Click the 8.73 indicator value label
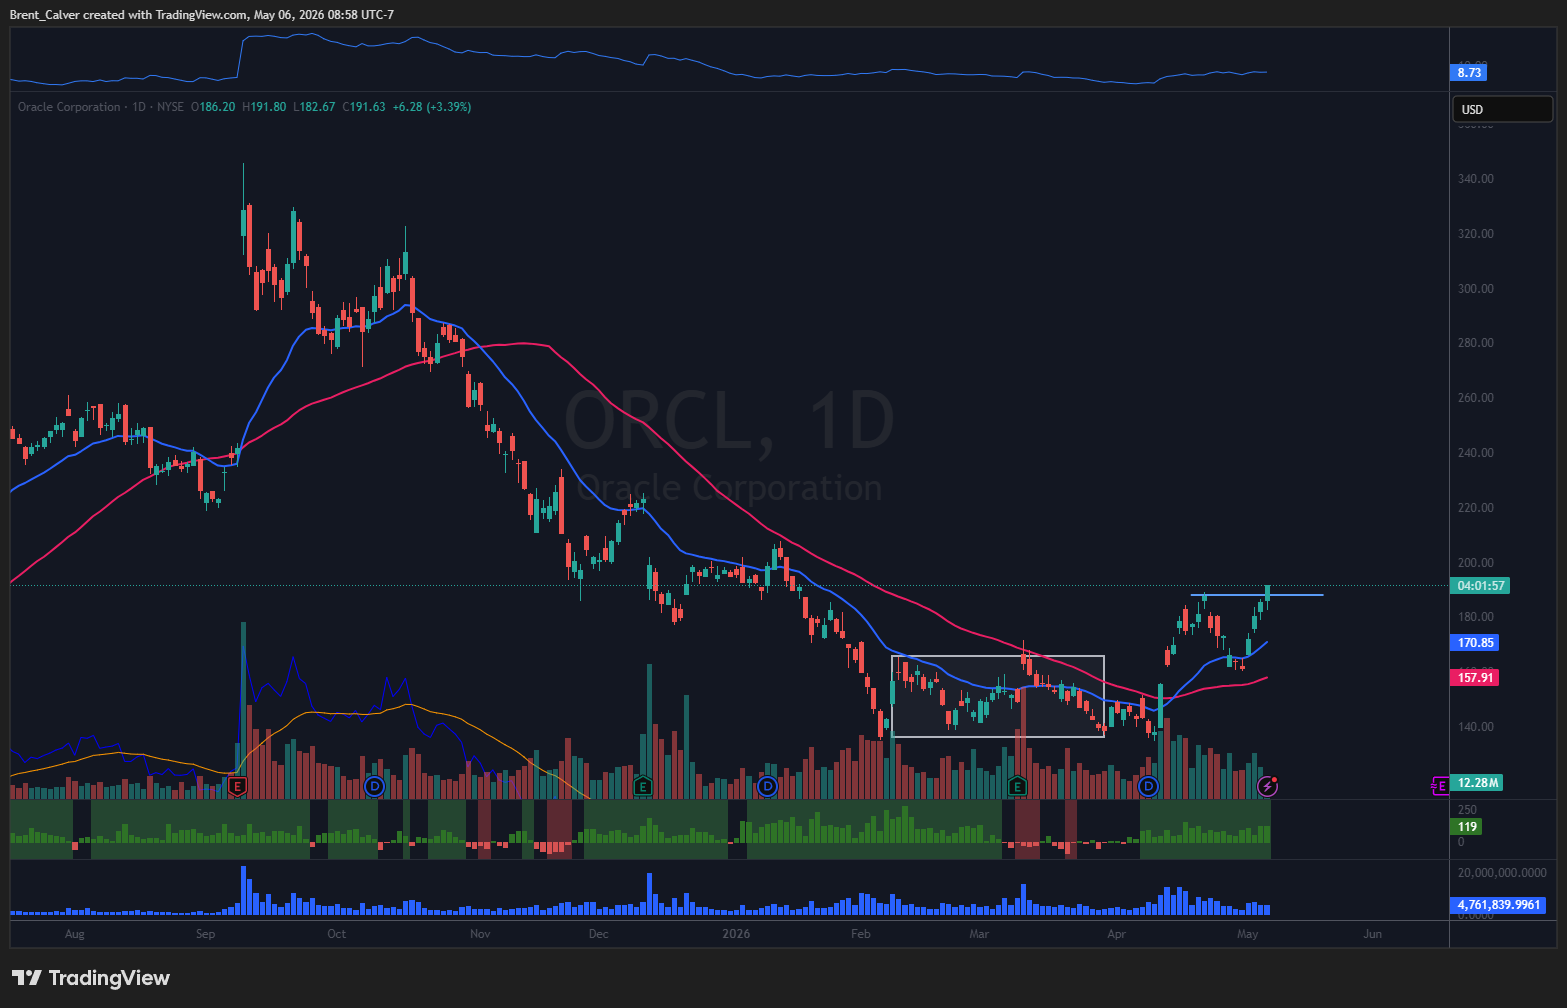The image size is (1567, 1008). click(1469, 72)
